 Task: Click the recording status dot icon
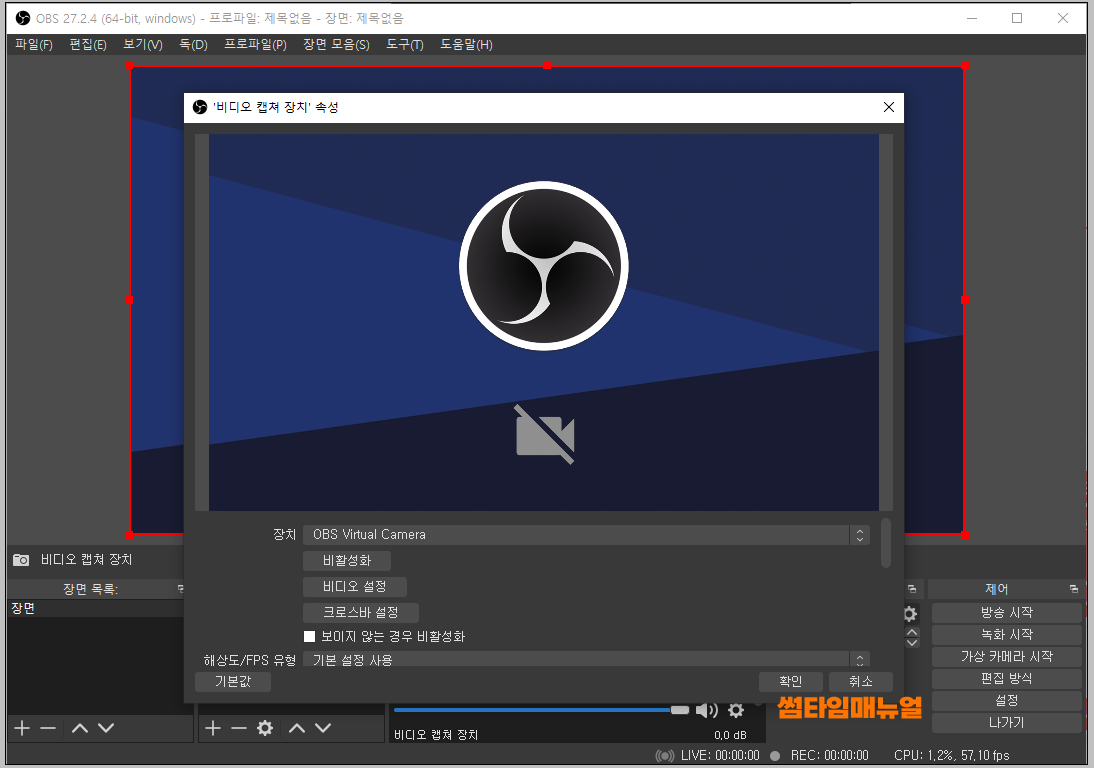tap(774, 755)
